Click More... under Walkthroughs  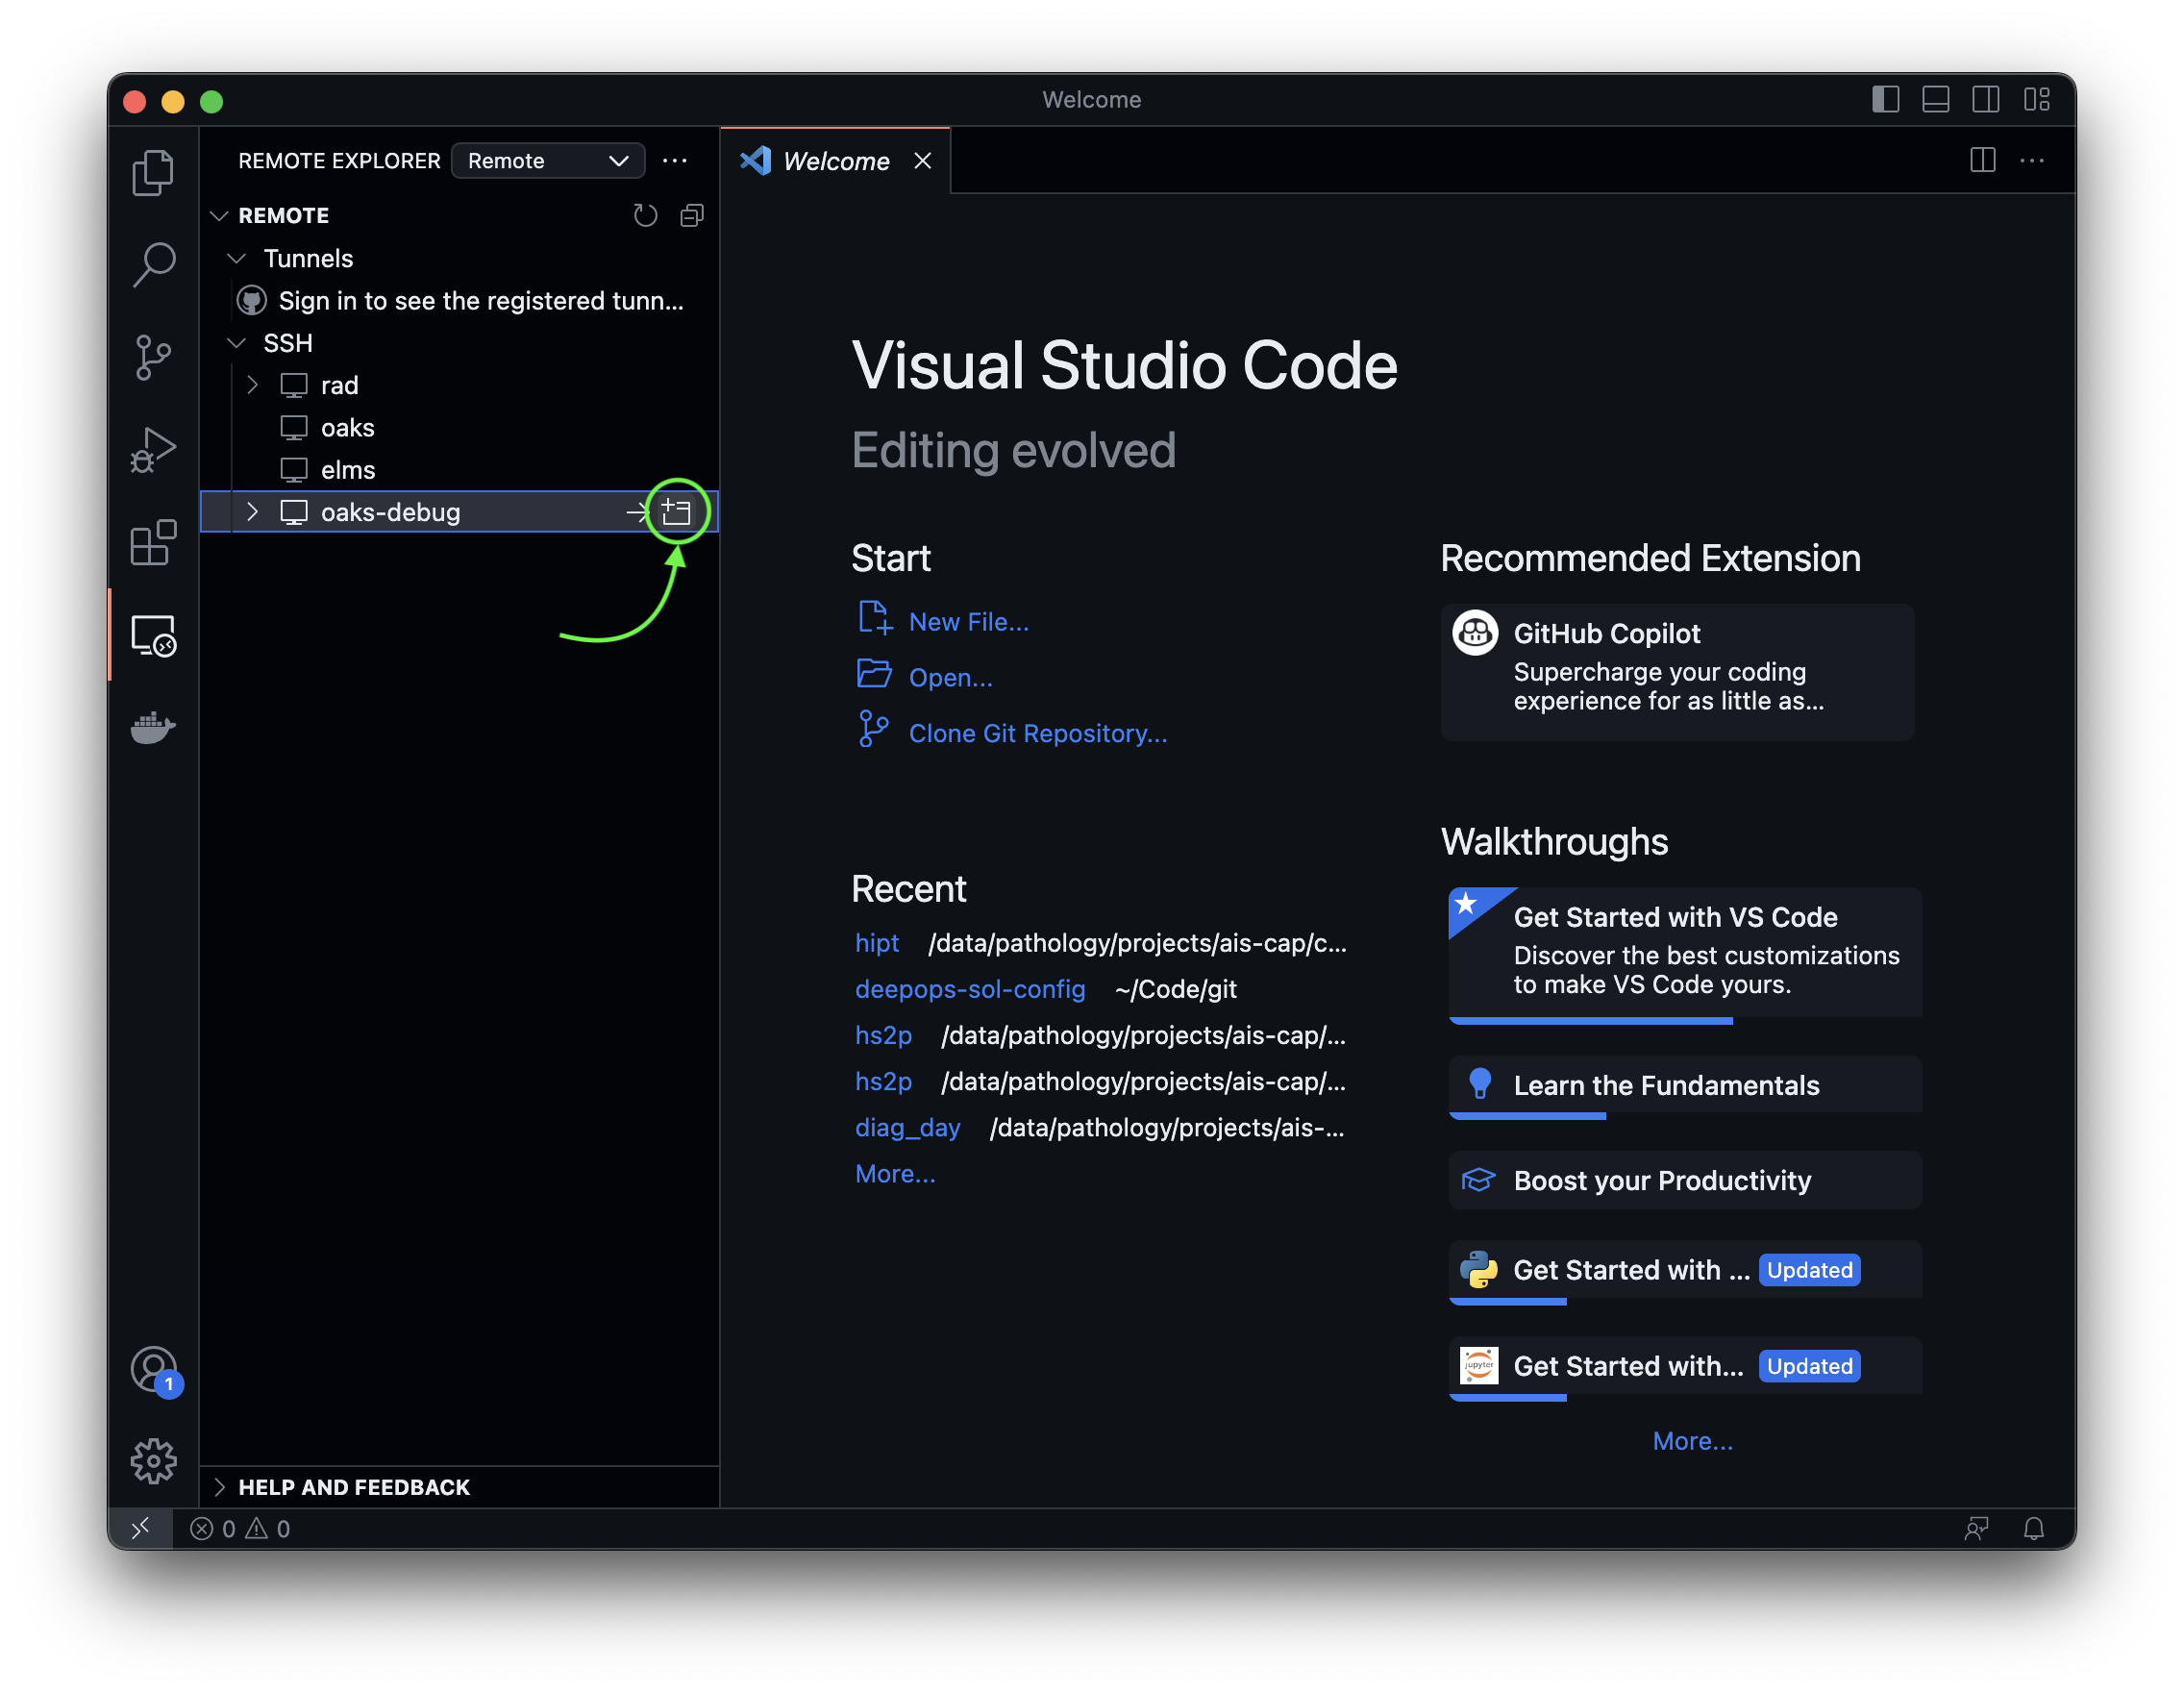[1692, 1441]
